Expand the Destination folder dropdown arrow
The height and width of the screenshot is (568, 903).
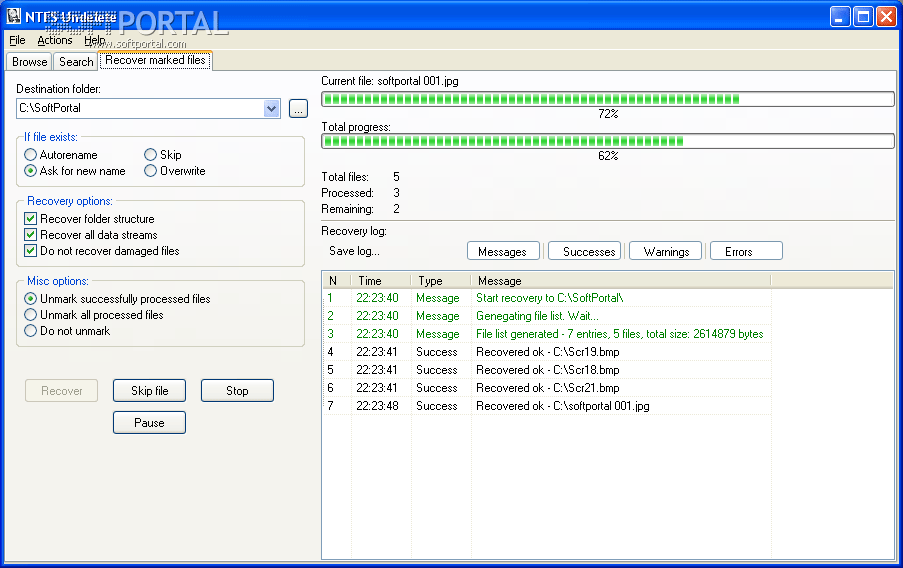272,108
